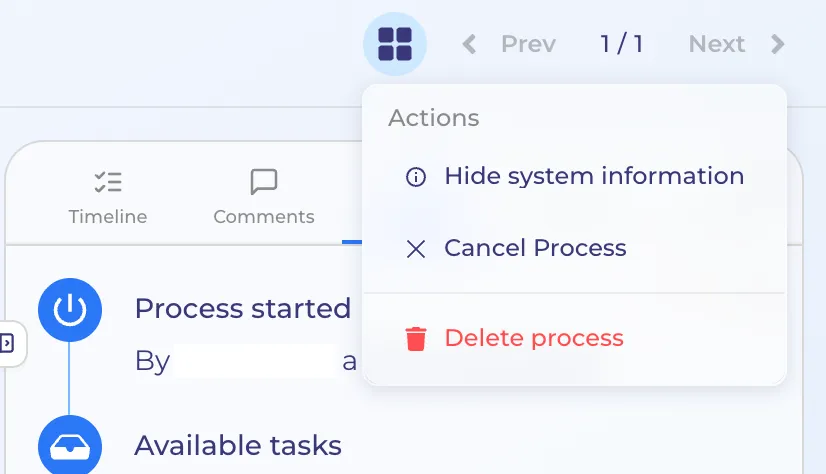Click the info circle icon in Actions menu

click(416, 176)
